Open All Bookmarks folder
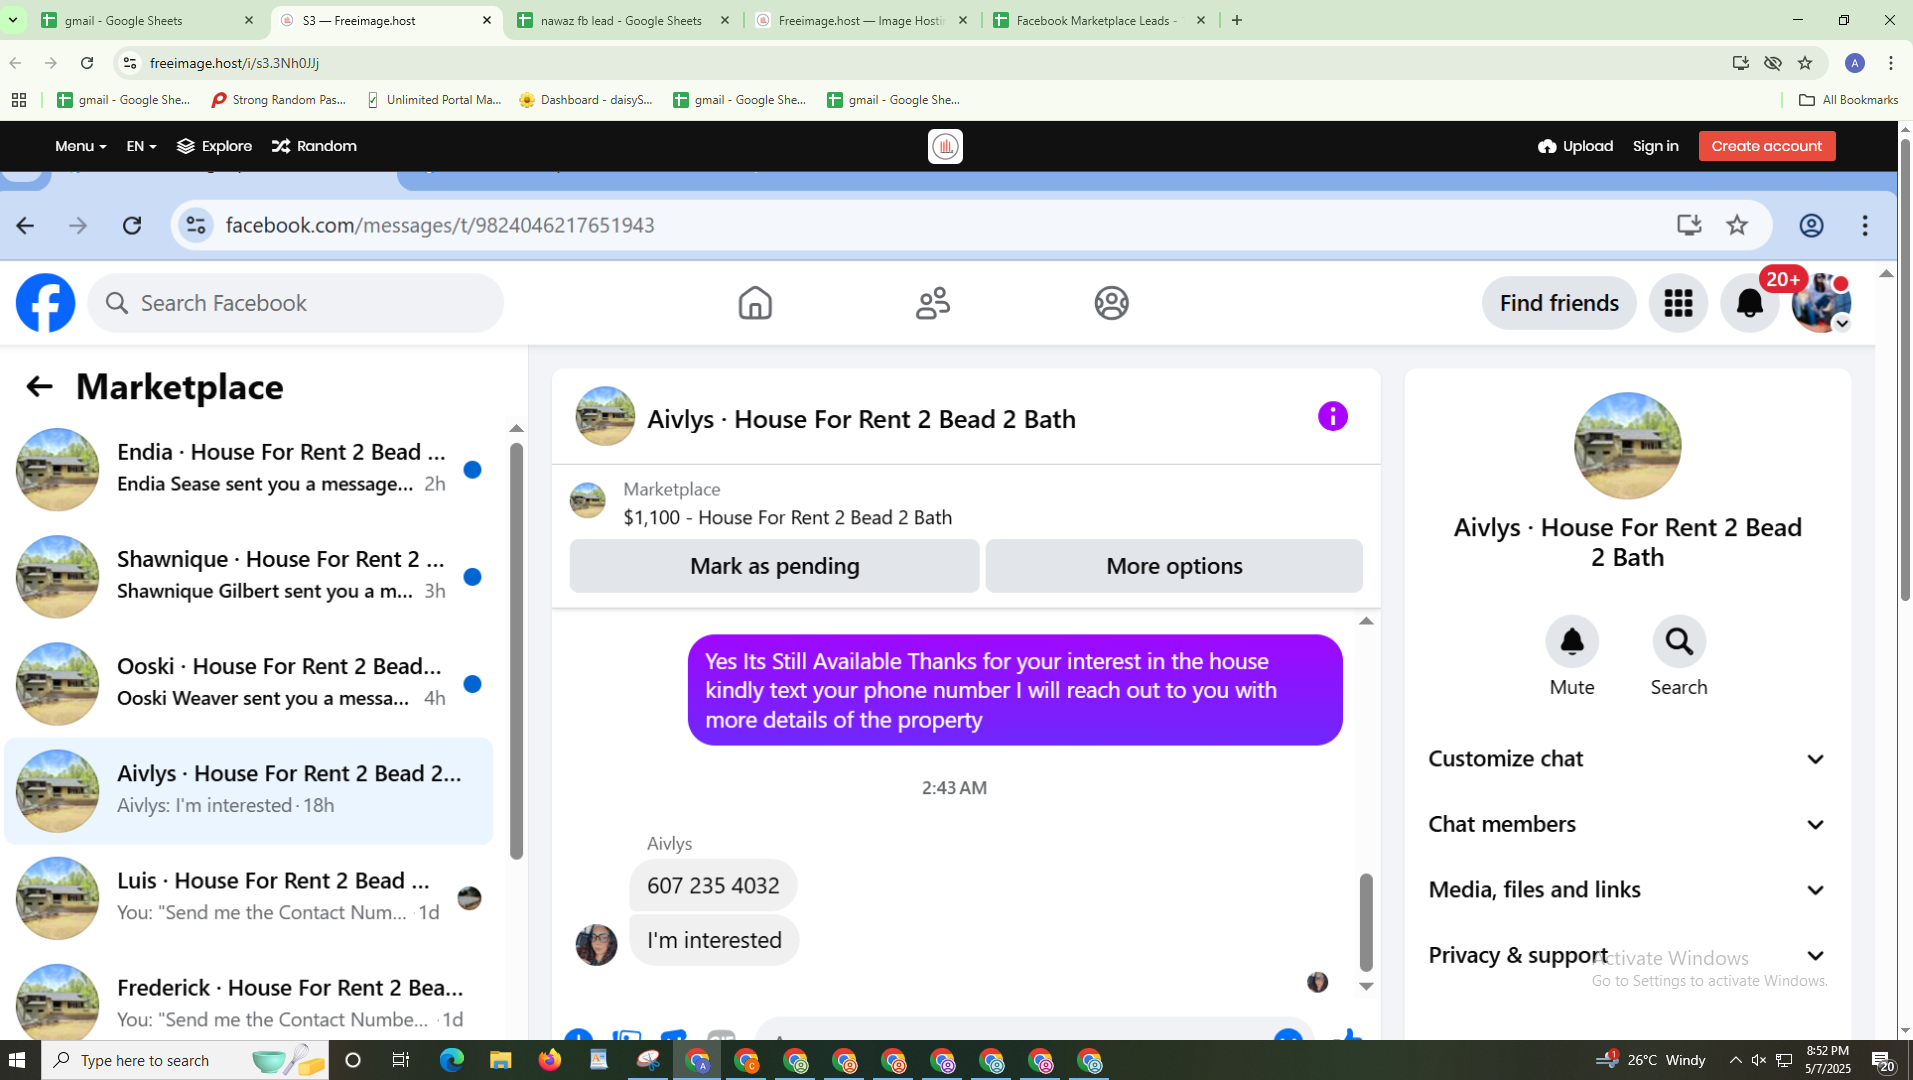This screenshot has width=1913, height=1080. pos(1848,100)
